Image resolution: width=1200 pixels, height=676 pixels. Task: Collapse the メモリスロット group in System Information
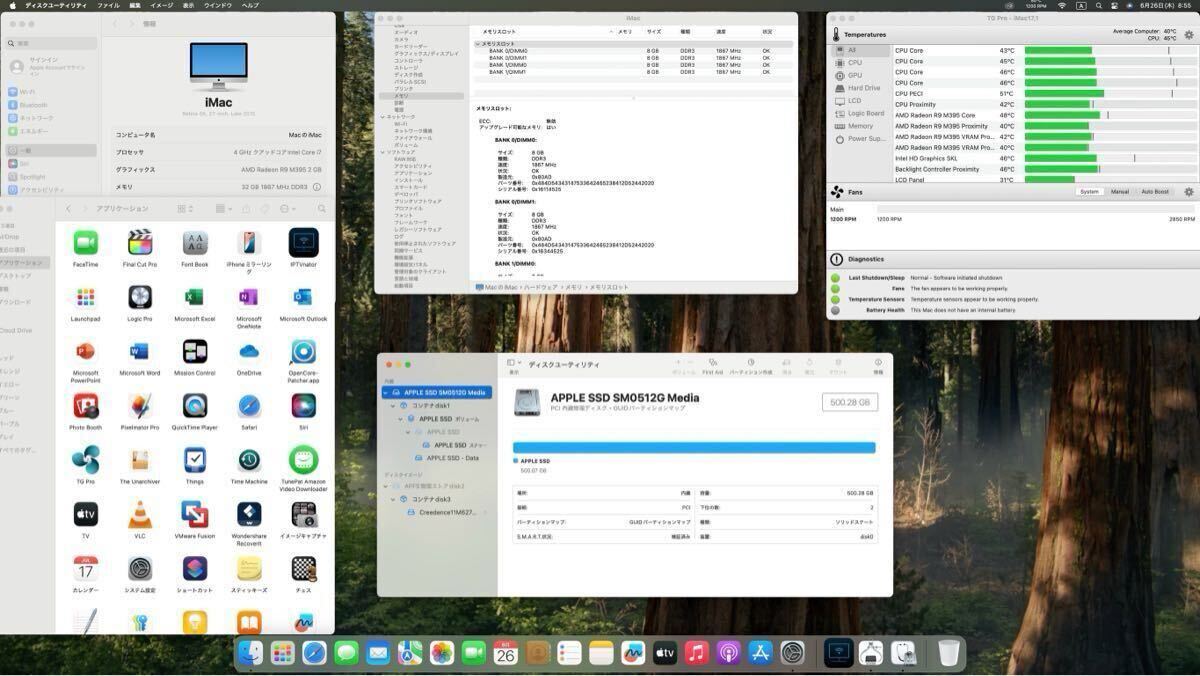[x=478, y=44]
